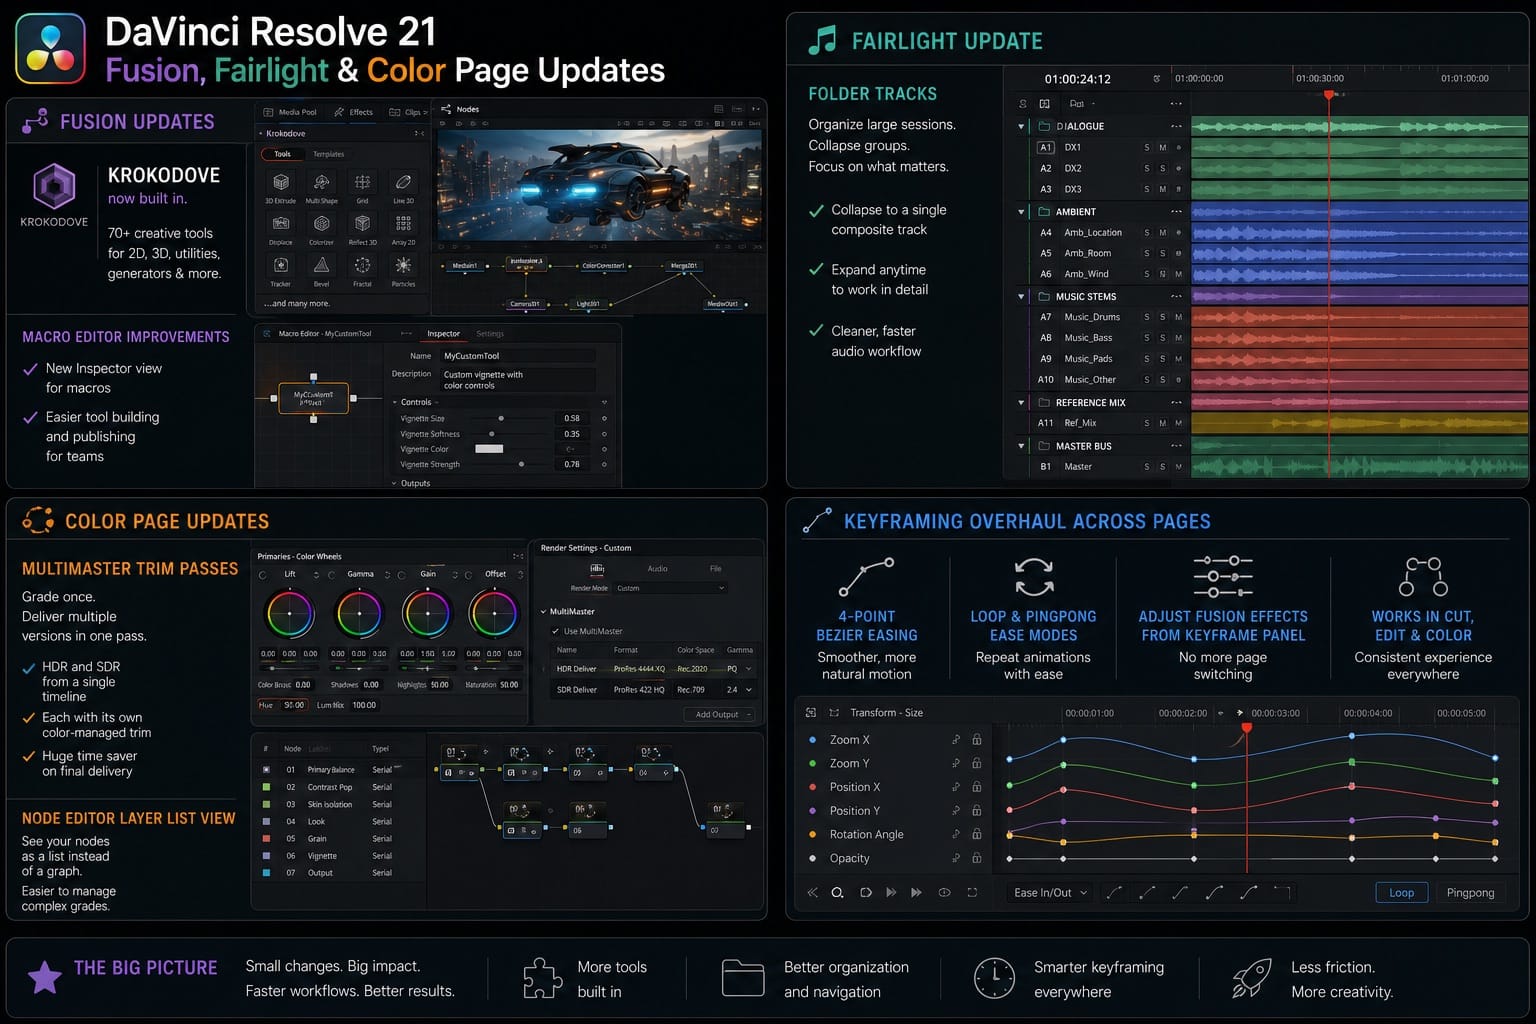
Task: Switch to the Clips tab
Action: pos(408,112)
